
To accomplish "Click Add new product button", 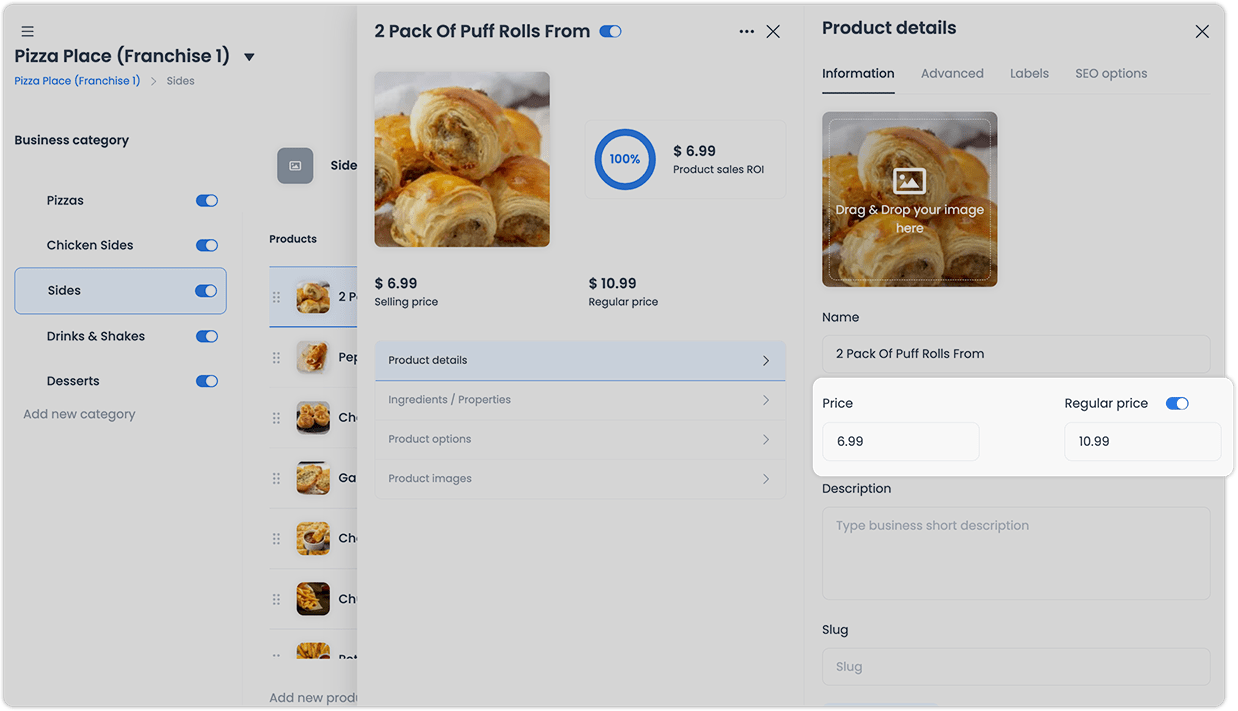I will click(313, 698).
